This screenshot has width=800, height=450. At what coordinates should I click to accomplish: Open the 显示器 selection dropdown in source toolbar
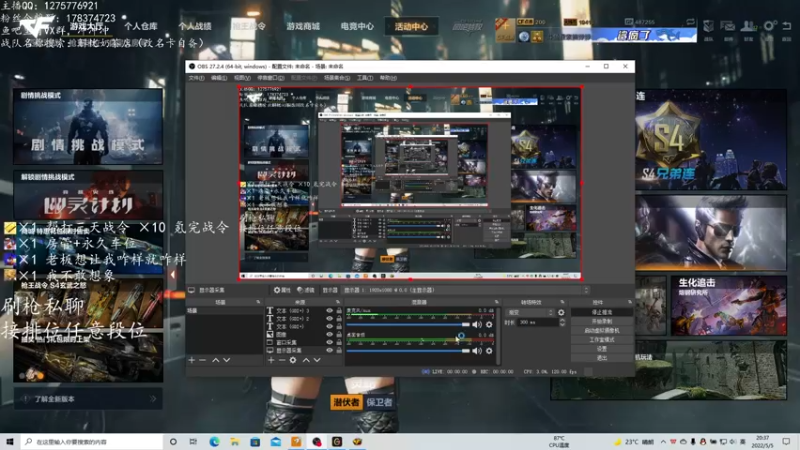tap(466, 290)
